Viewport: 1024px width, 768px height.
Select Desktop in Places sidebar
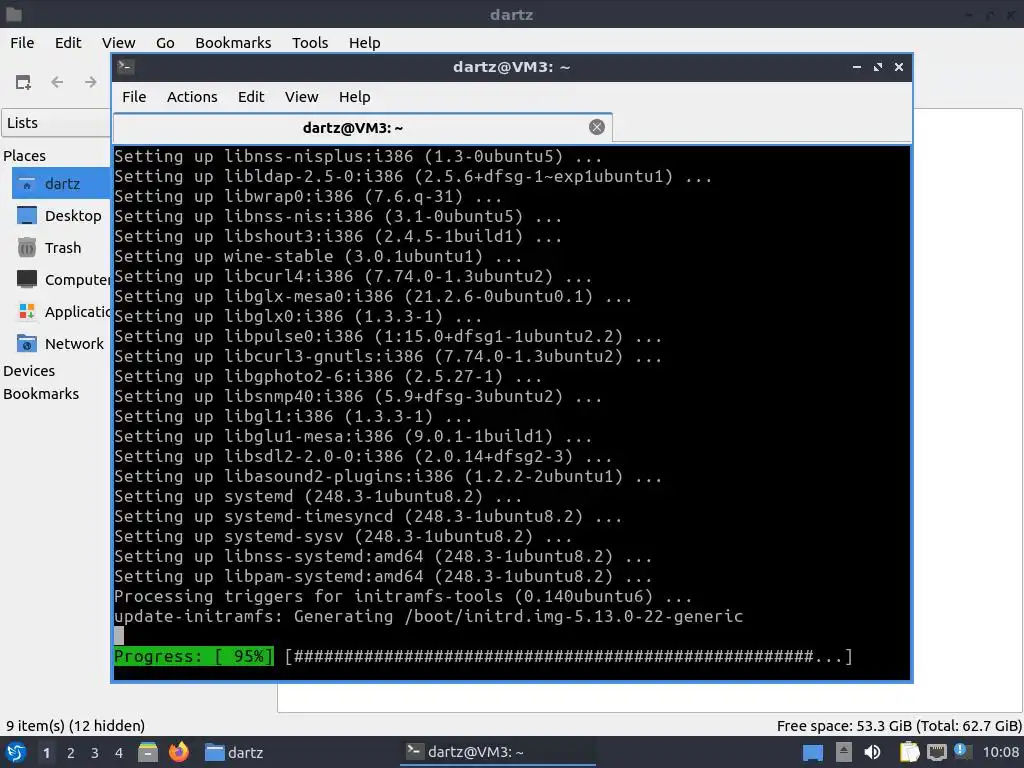(61, 216)
